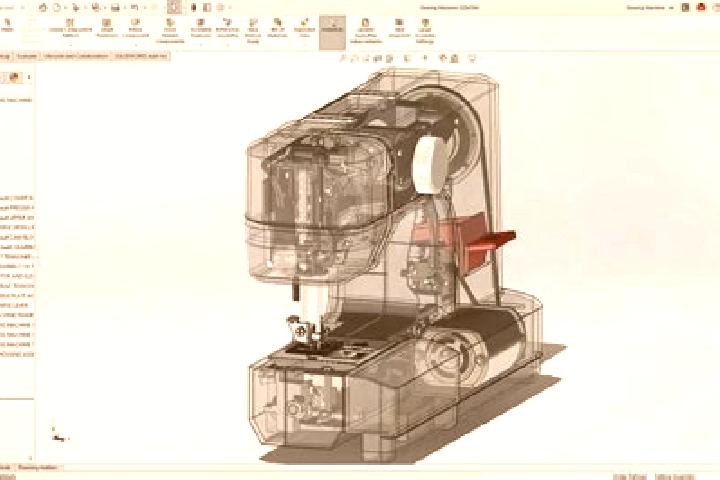The width and height of the screenshot is (720, 480).
Task: Click the Print icon in top toolbar
Action: 115,7
